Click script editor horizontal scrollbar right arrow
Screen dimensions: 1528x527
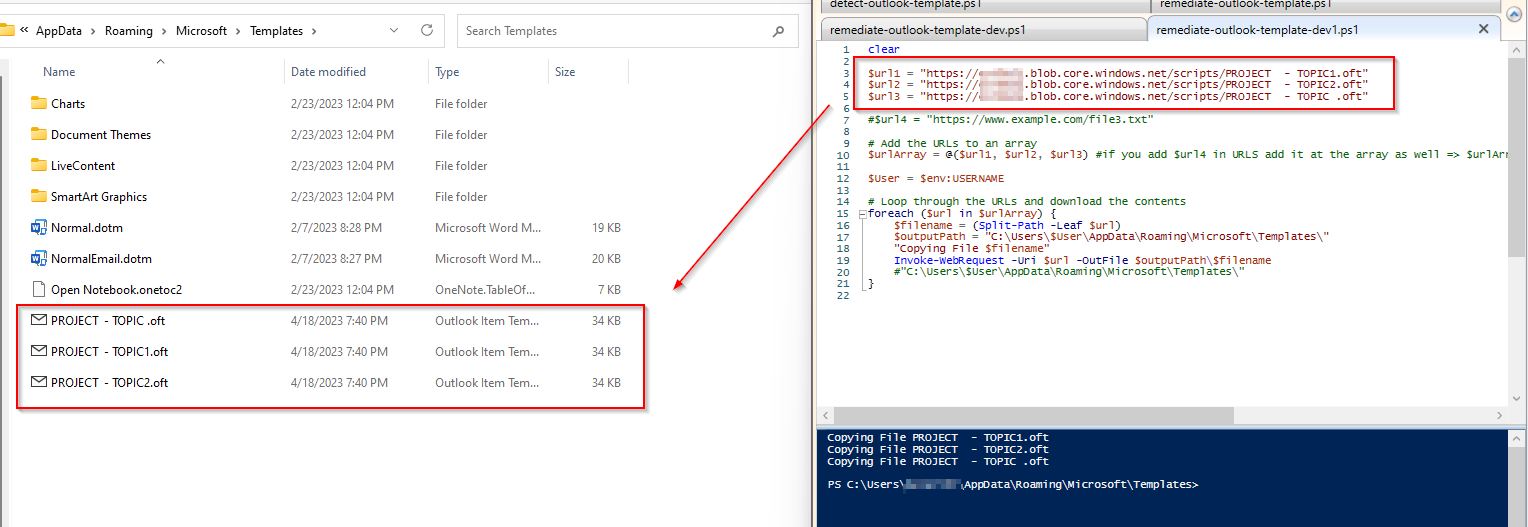point(1498,415)
